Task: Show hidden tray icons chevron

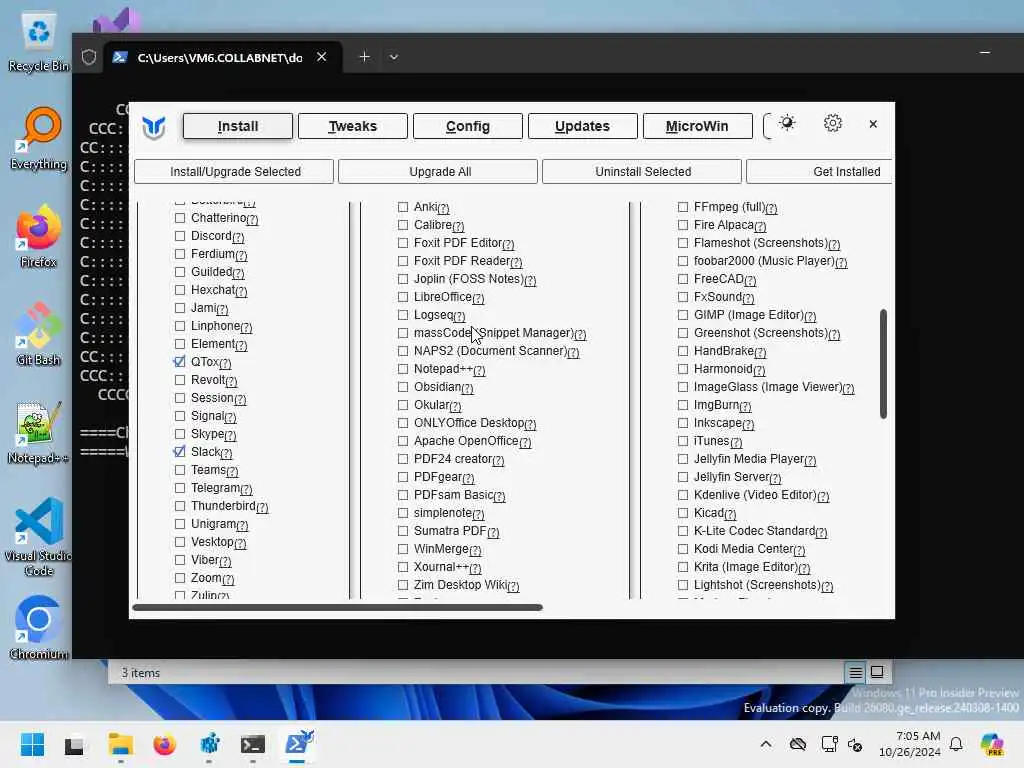Action: [x=766, y=744]
